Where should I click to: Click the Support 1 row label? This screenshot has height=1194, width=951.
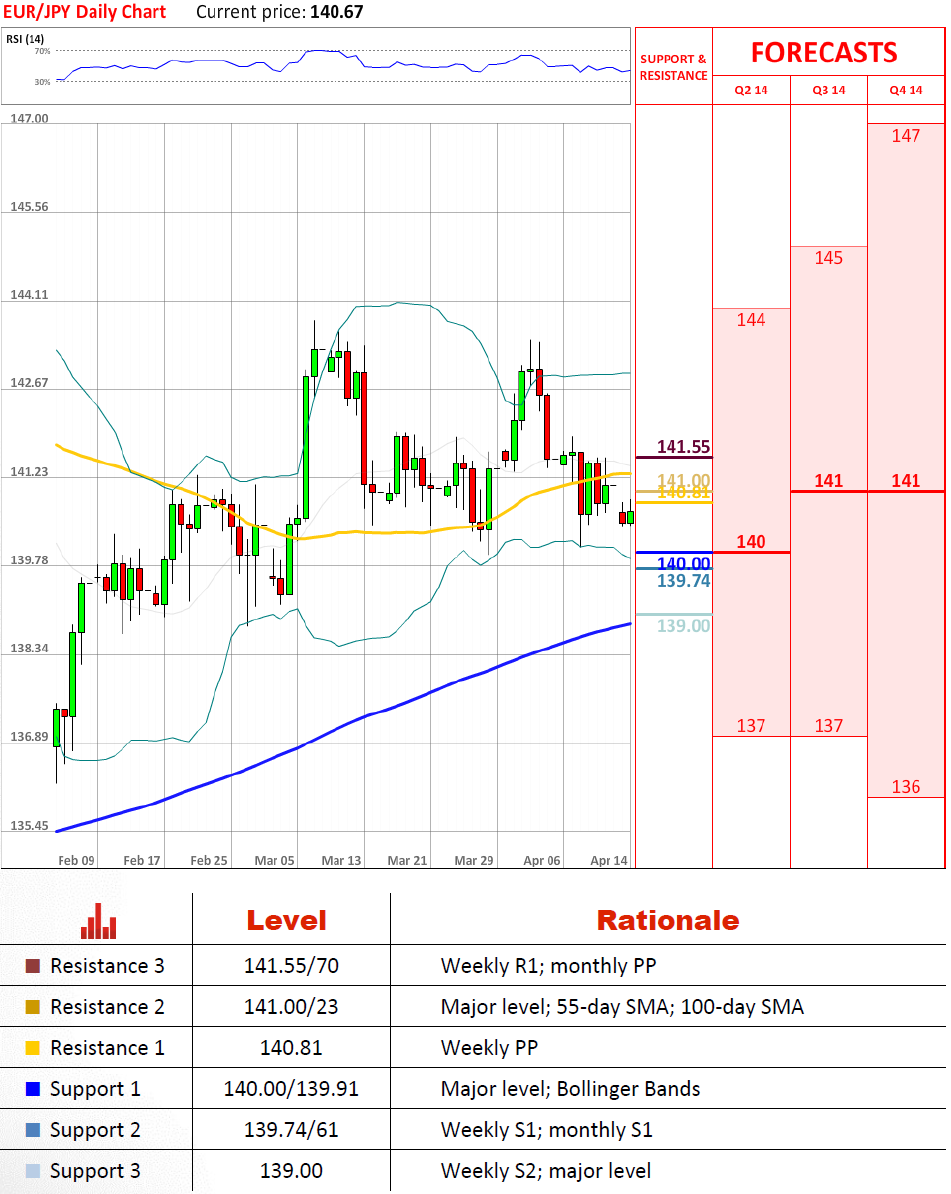click(x=95, y=1090)
